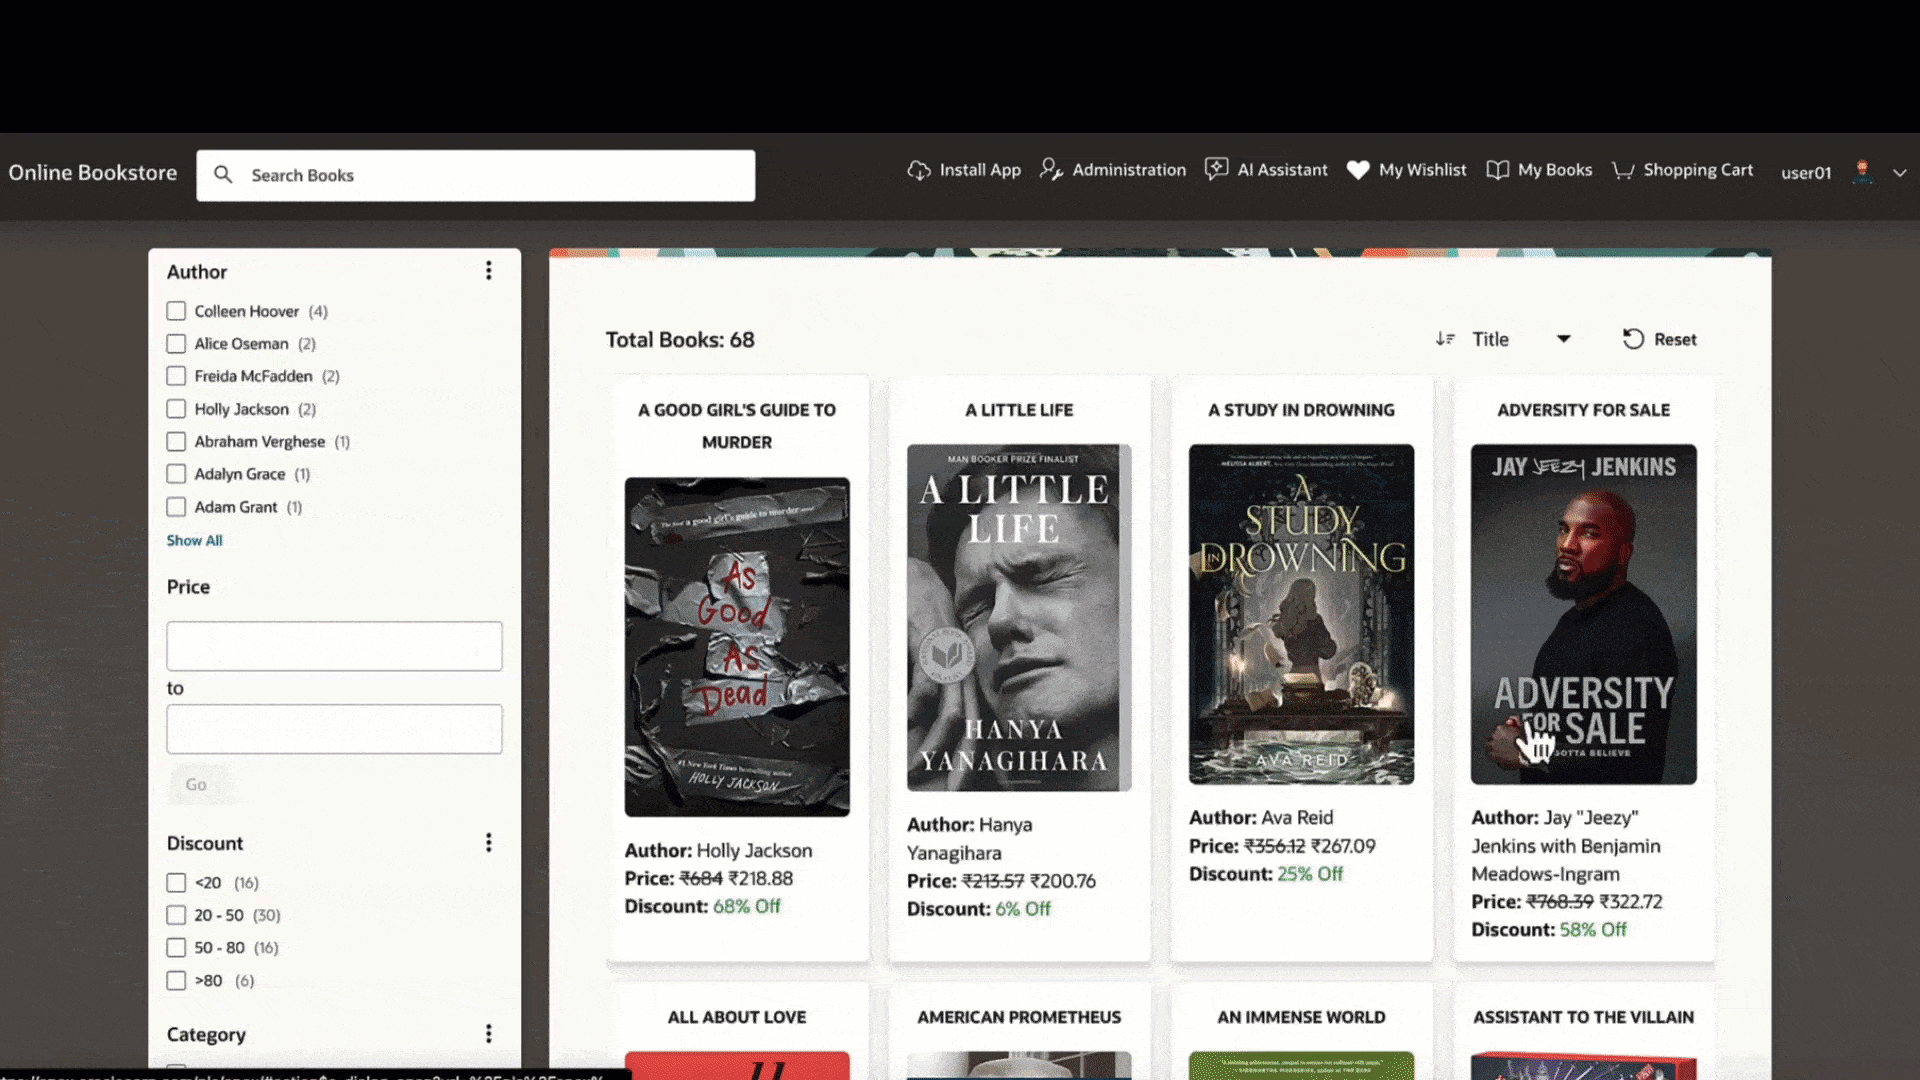Open the A Little Life book cover
The height and width of the screenshot is (1080, 1920).
pyautogui.click(x=1018, y=617)
